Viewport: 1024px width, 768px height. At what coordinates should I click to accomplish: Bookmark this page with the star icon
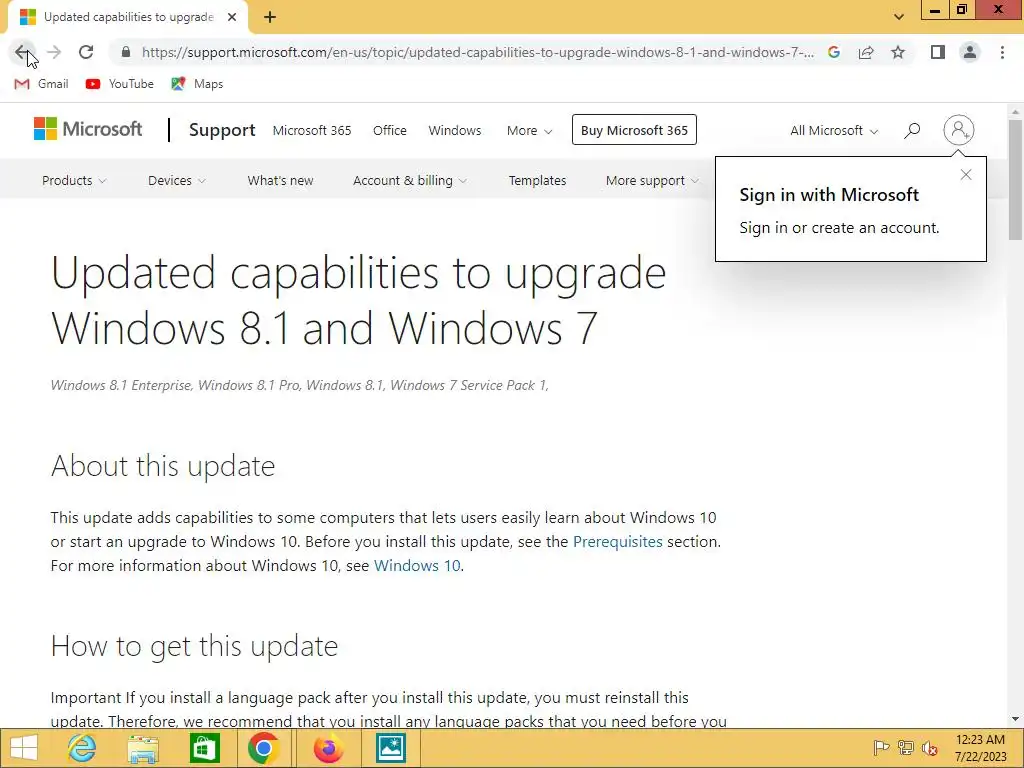click(x=898, y=52)
